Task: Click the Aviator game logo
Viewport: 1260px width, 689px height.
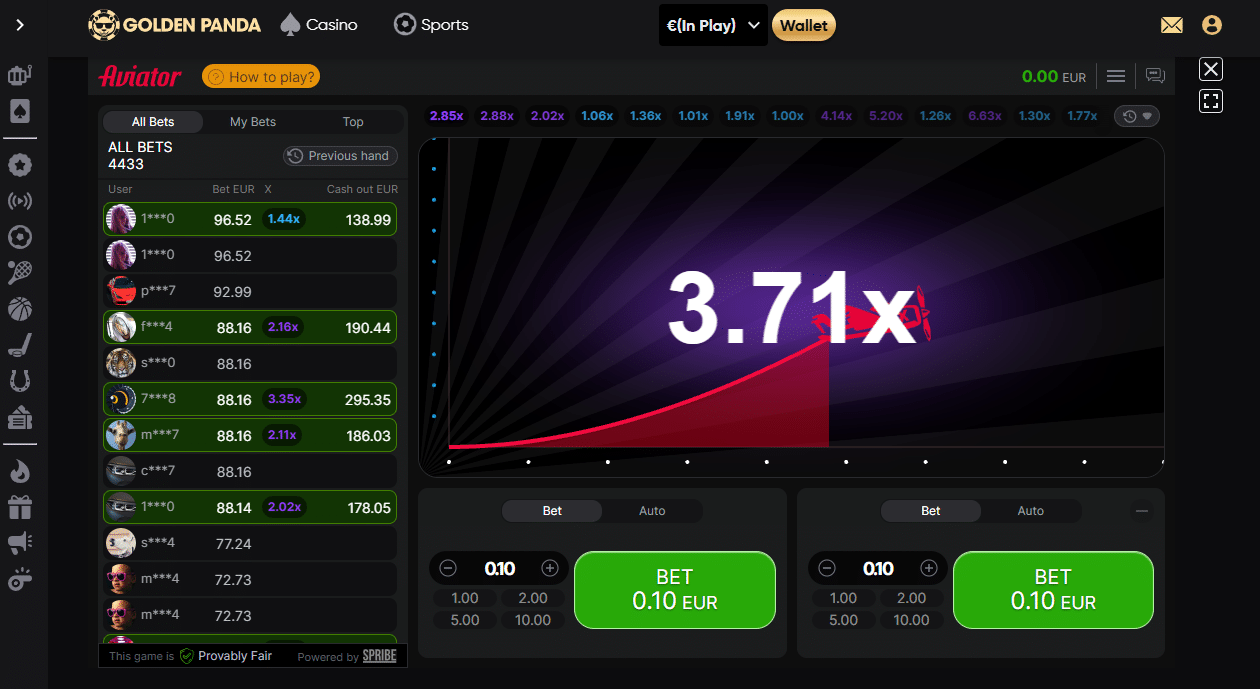Action: pyautogui.click(x=140, y=76)
